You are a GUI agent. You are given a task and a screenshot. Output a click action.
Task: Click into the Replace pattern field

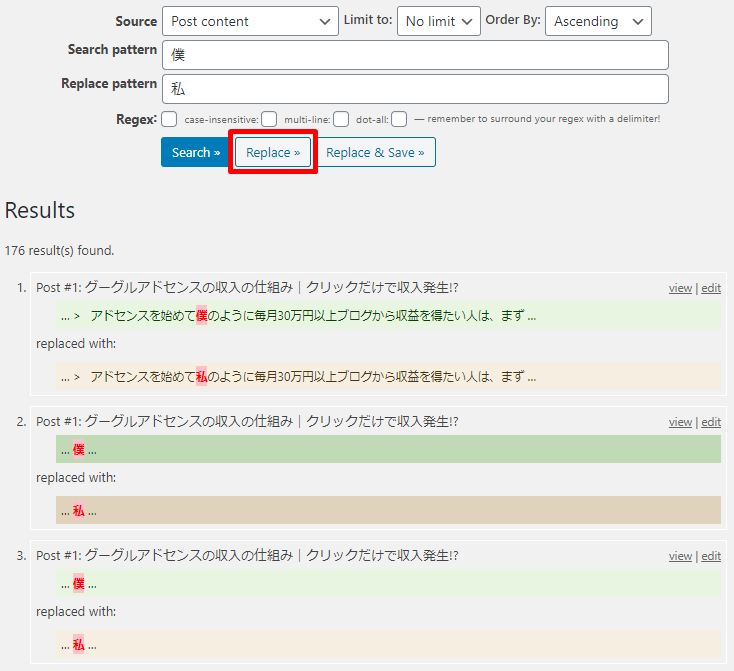(415, 89)
